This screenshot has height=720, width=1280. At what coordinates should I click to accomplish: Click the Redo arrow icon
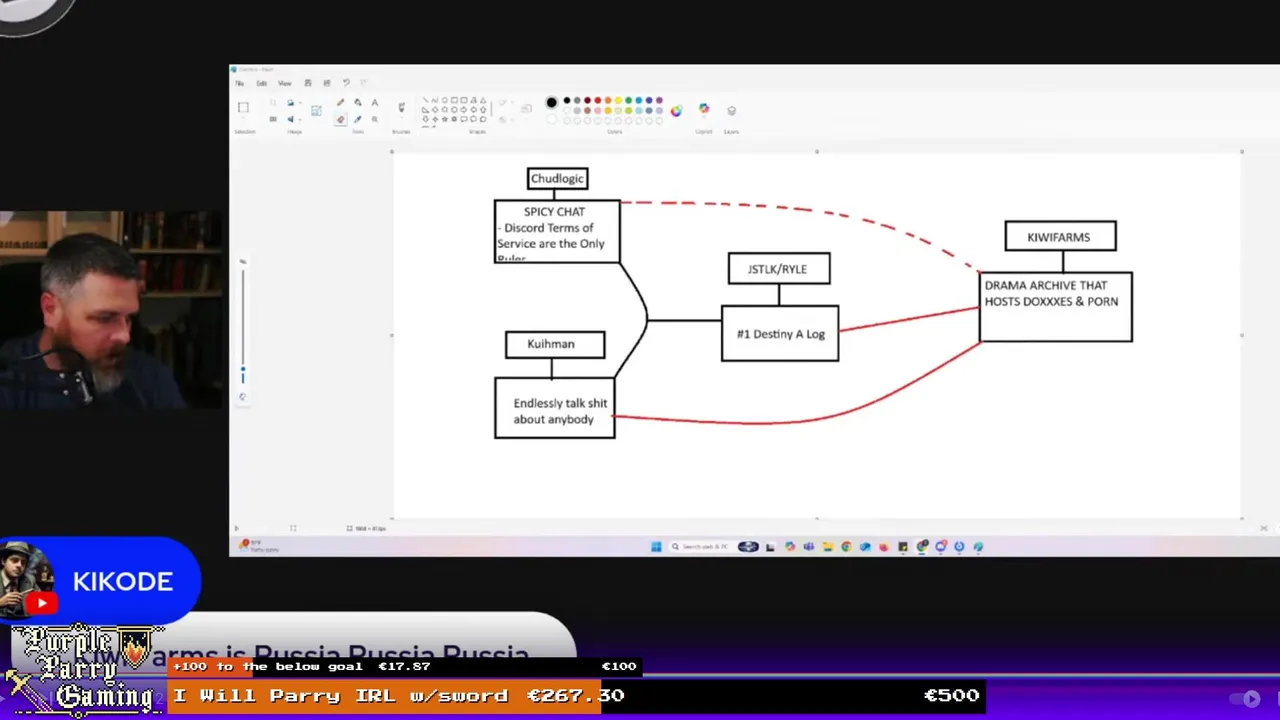(x=363, y=83)
